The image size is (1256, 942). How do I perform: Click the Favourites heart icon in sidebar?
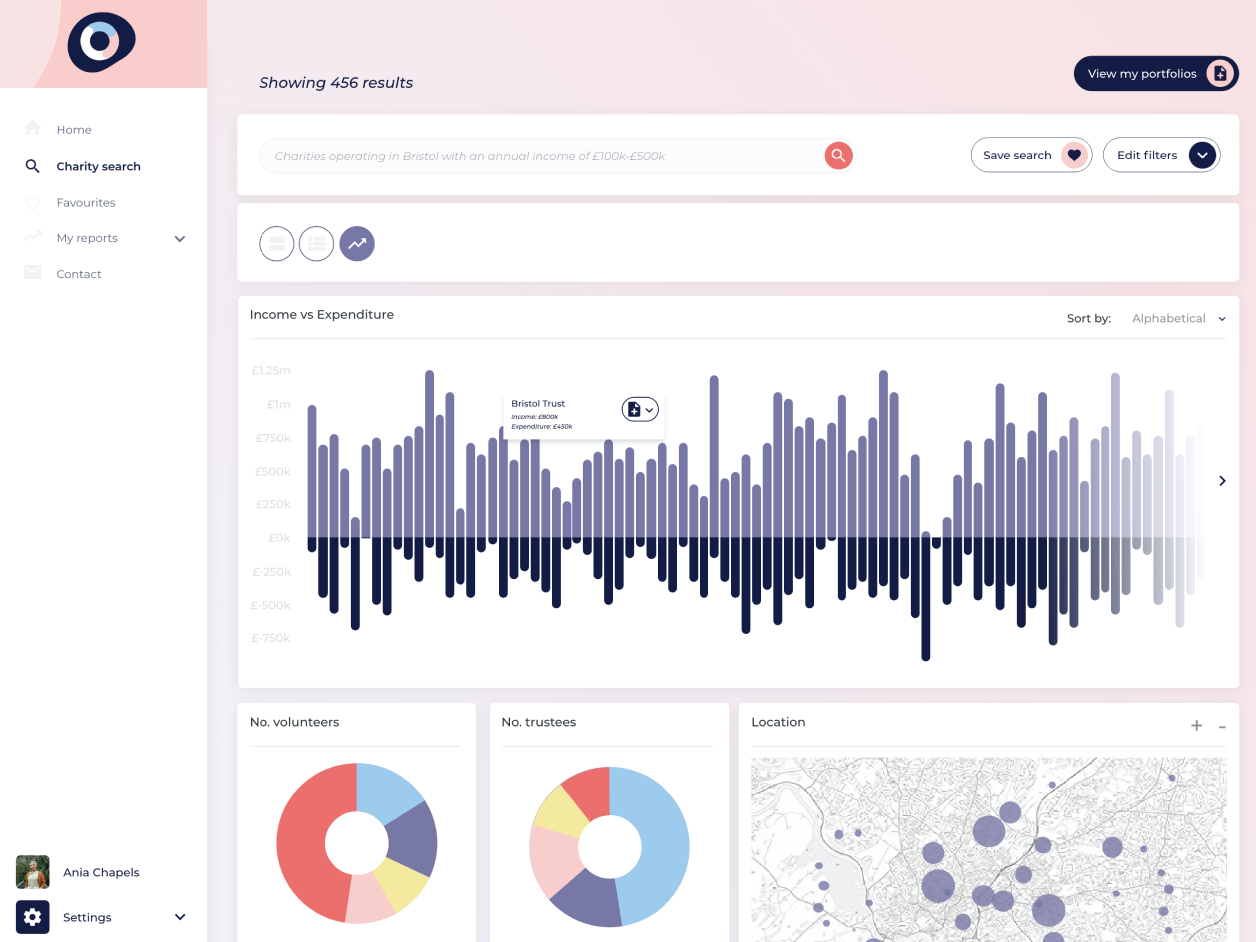[x=33, y=203]
